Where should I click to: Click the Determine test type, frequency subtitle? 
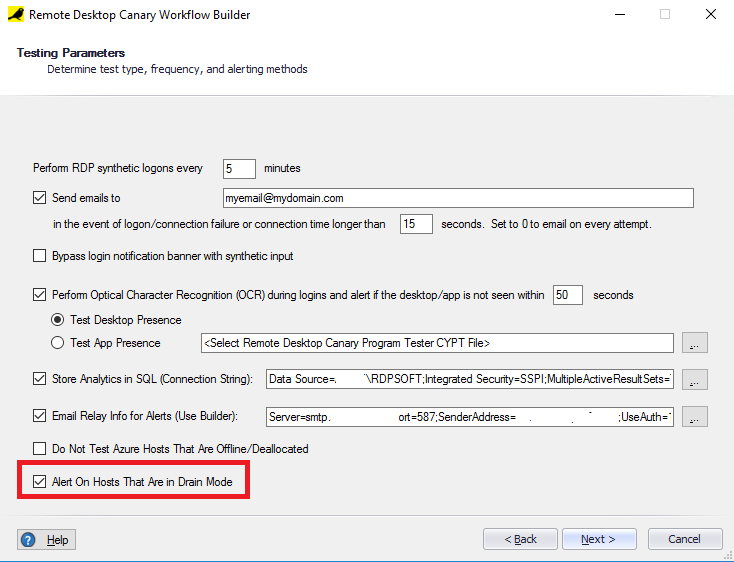coord(177,69)
